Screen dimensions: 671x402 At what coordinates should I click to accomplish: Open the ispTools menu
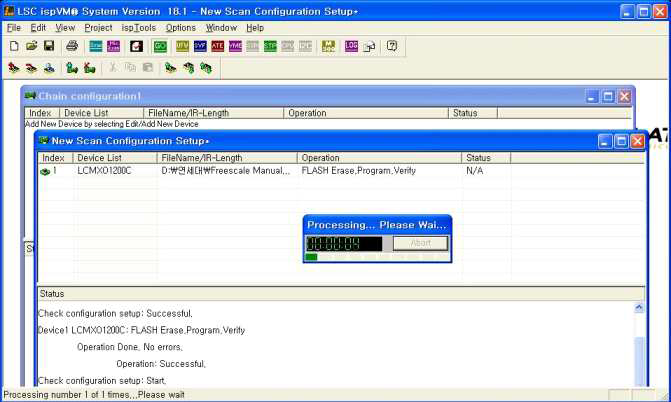pos(138,28)
